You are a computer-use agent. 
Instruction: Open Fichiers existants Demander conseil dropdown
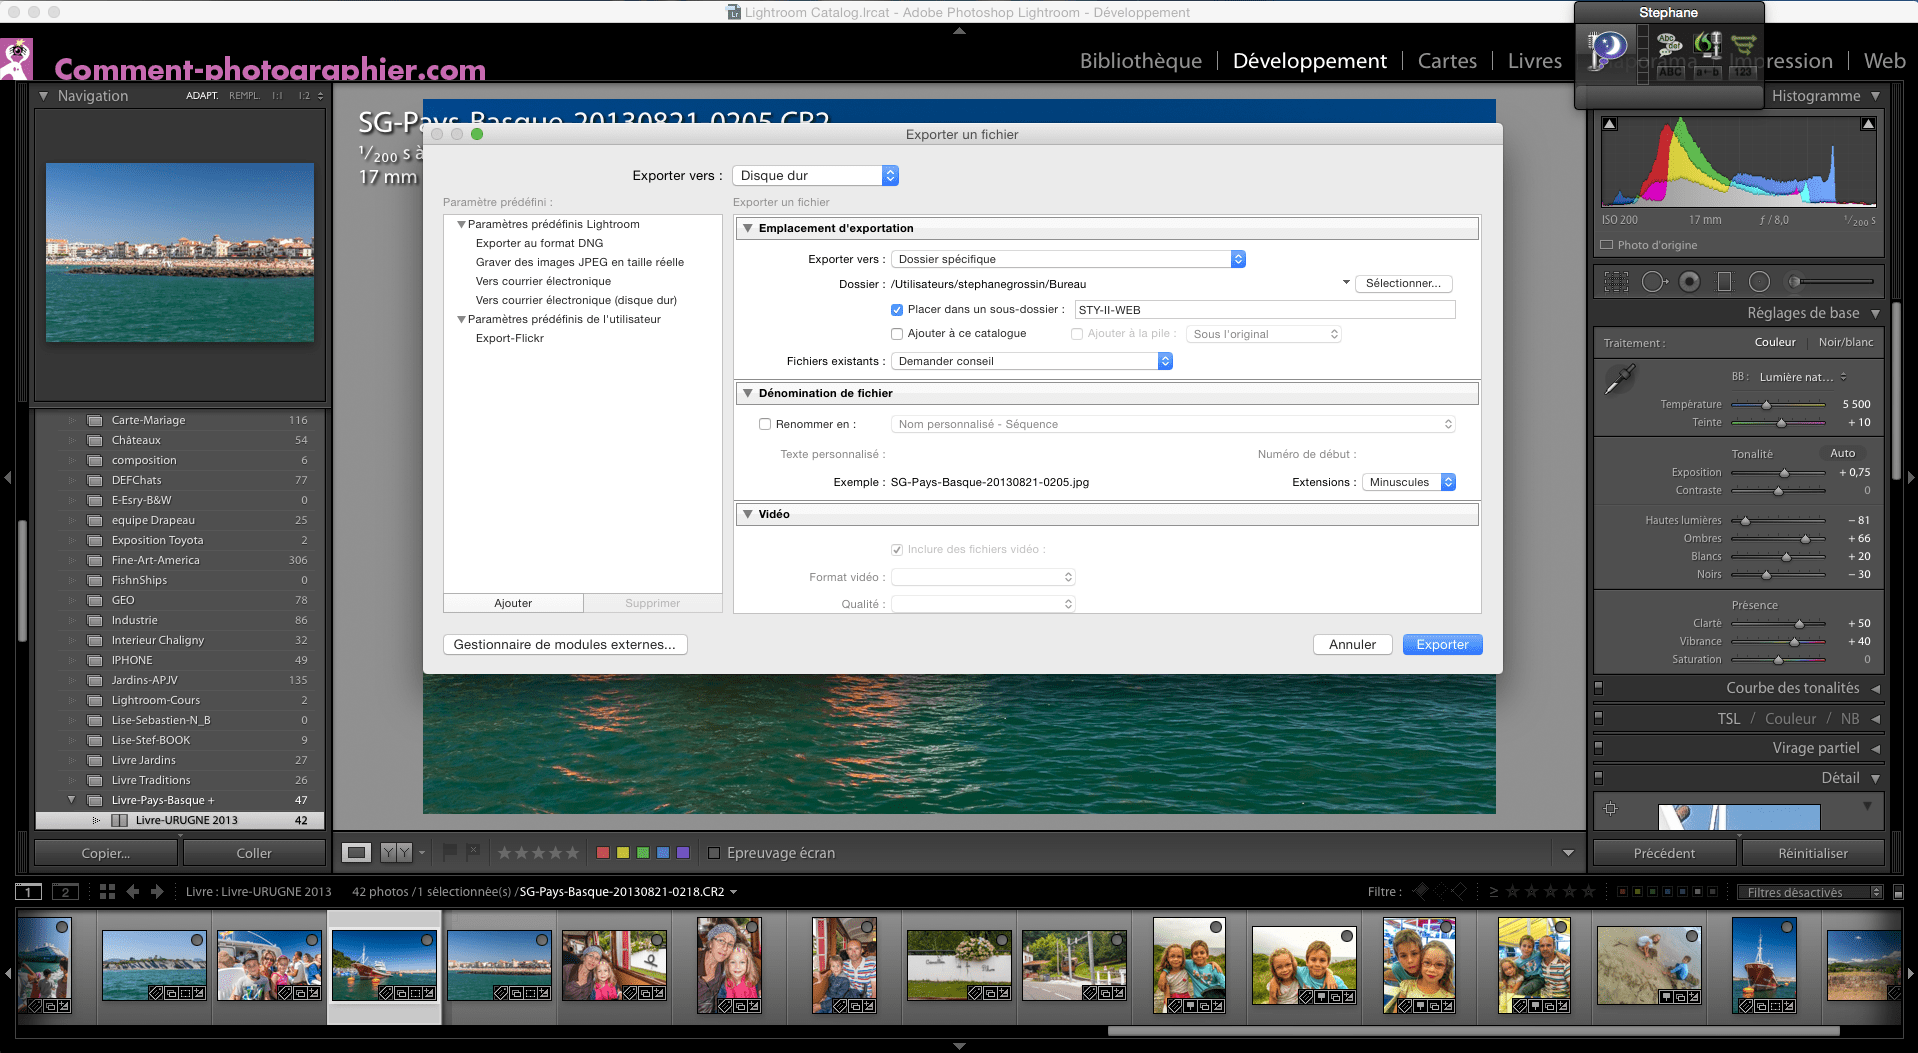tap(1031, 361)
